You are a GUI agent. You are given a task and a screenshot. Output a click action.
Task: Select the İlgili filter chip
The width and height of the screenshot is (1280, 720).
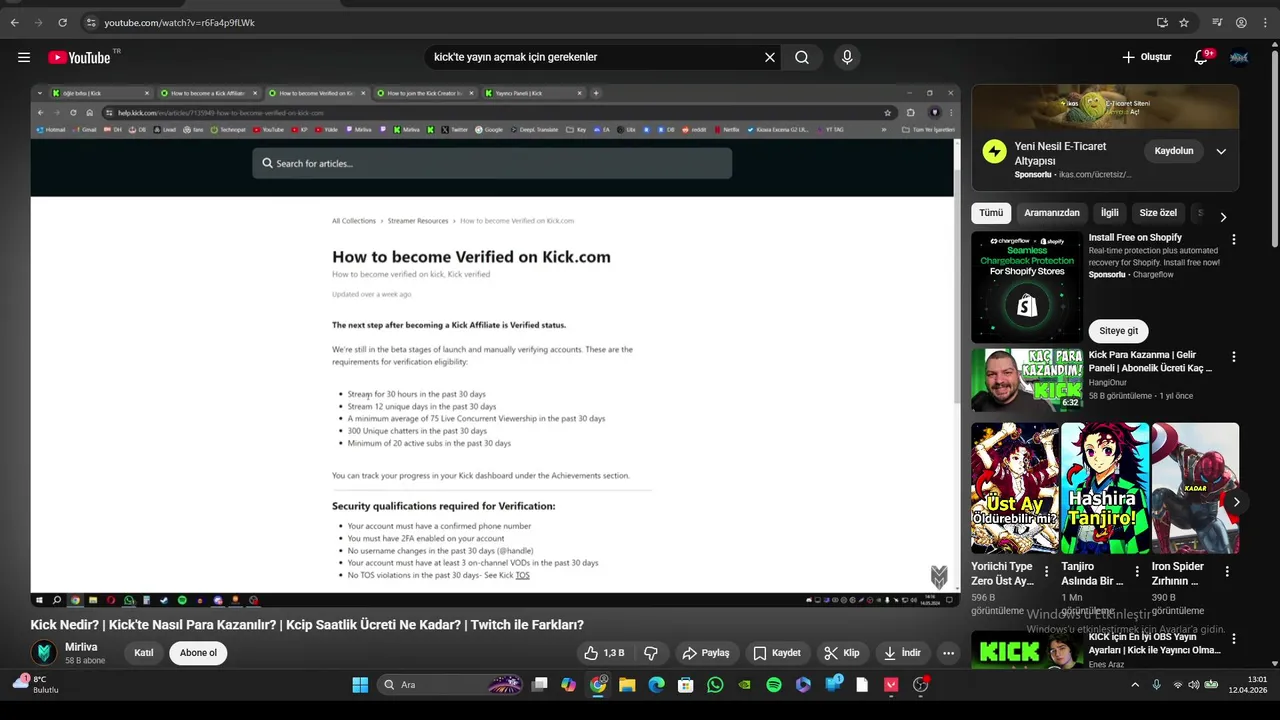coord(1110,213)
